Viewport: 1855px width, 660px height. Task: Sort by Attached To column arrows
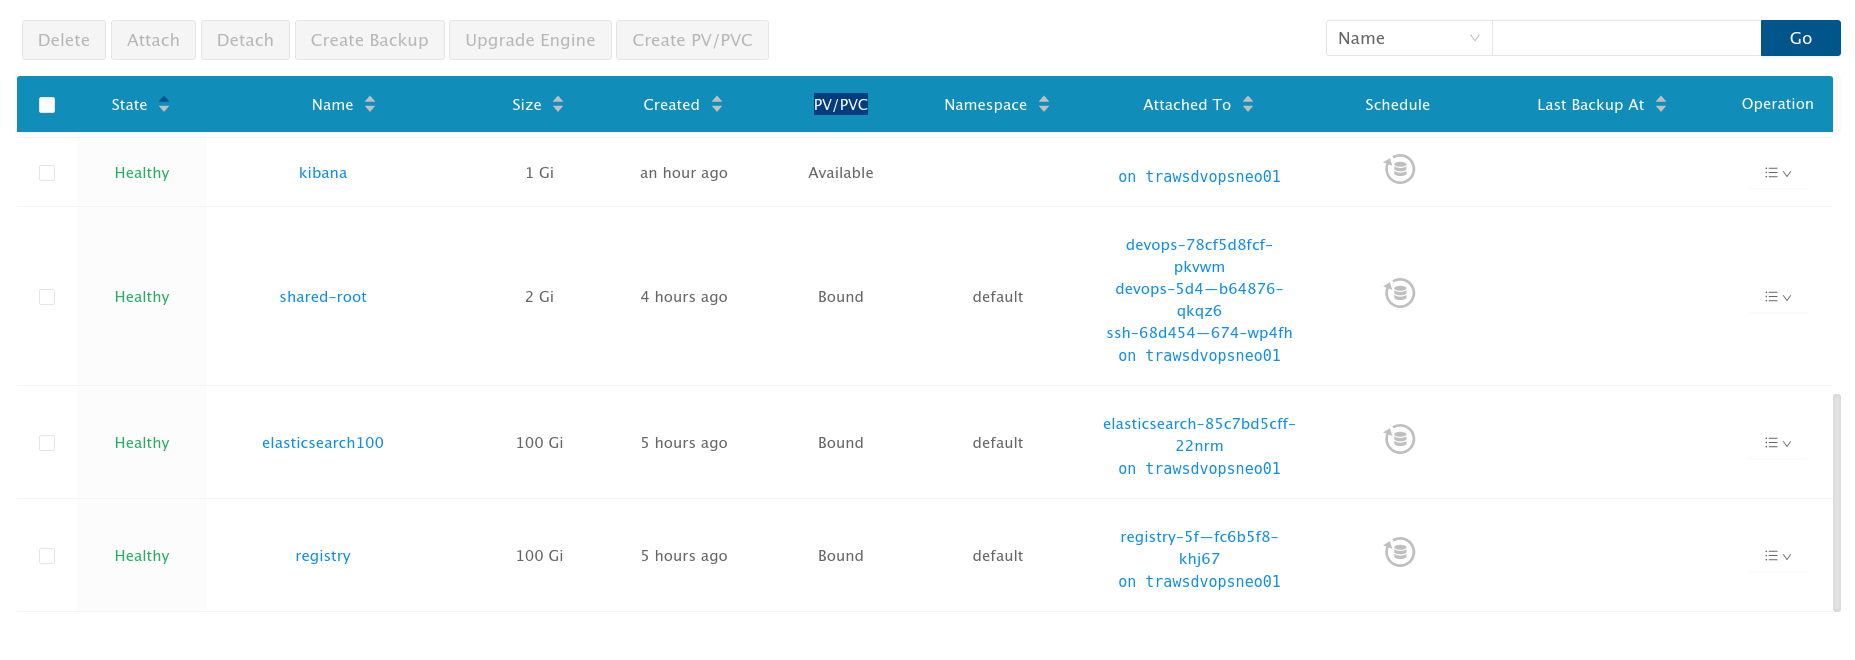(1248, 104)
